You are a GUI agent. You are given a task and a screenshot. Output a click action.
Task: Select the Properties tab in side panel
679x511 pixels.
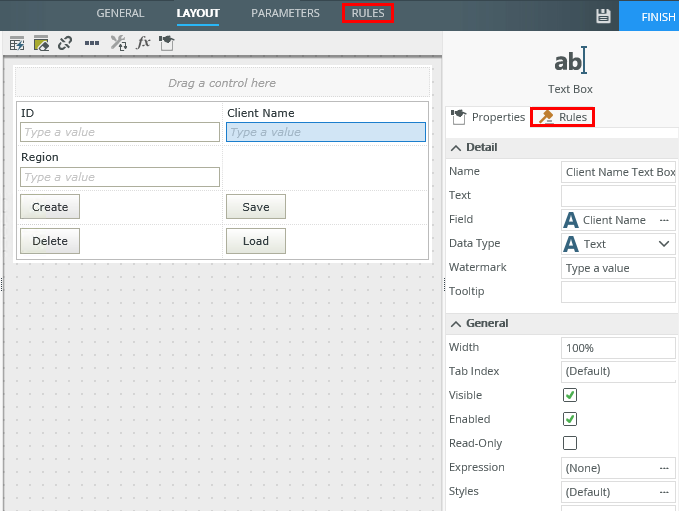click(488, 117)
